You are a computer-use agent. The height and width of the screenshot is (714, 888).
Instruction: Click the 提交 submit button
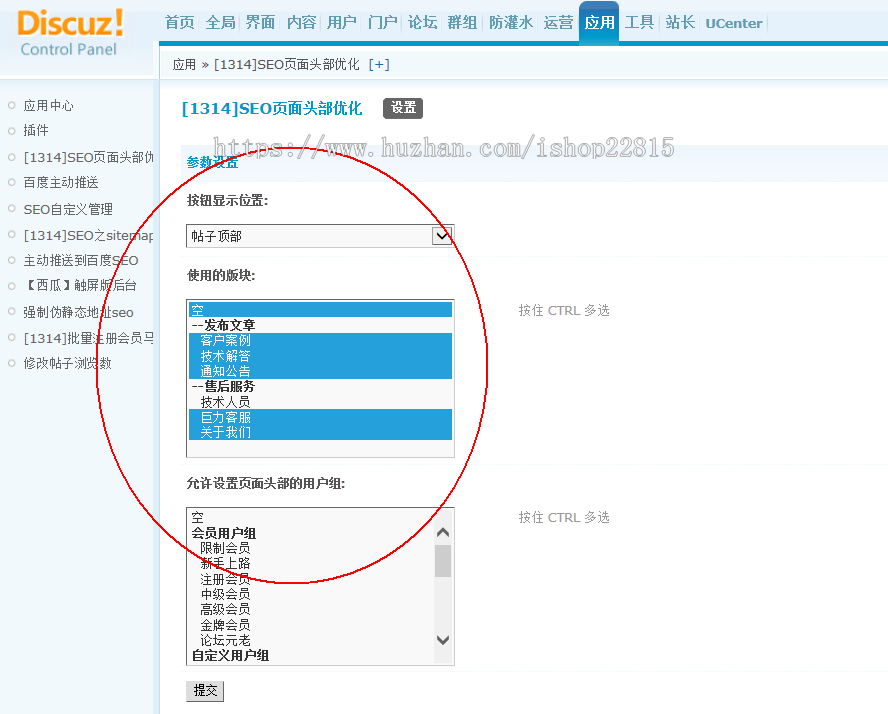coord(204,691)
